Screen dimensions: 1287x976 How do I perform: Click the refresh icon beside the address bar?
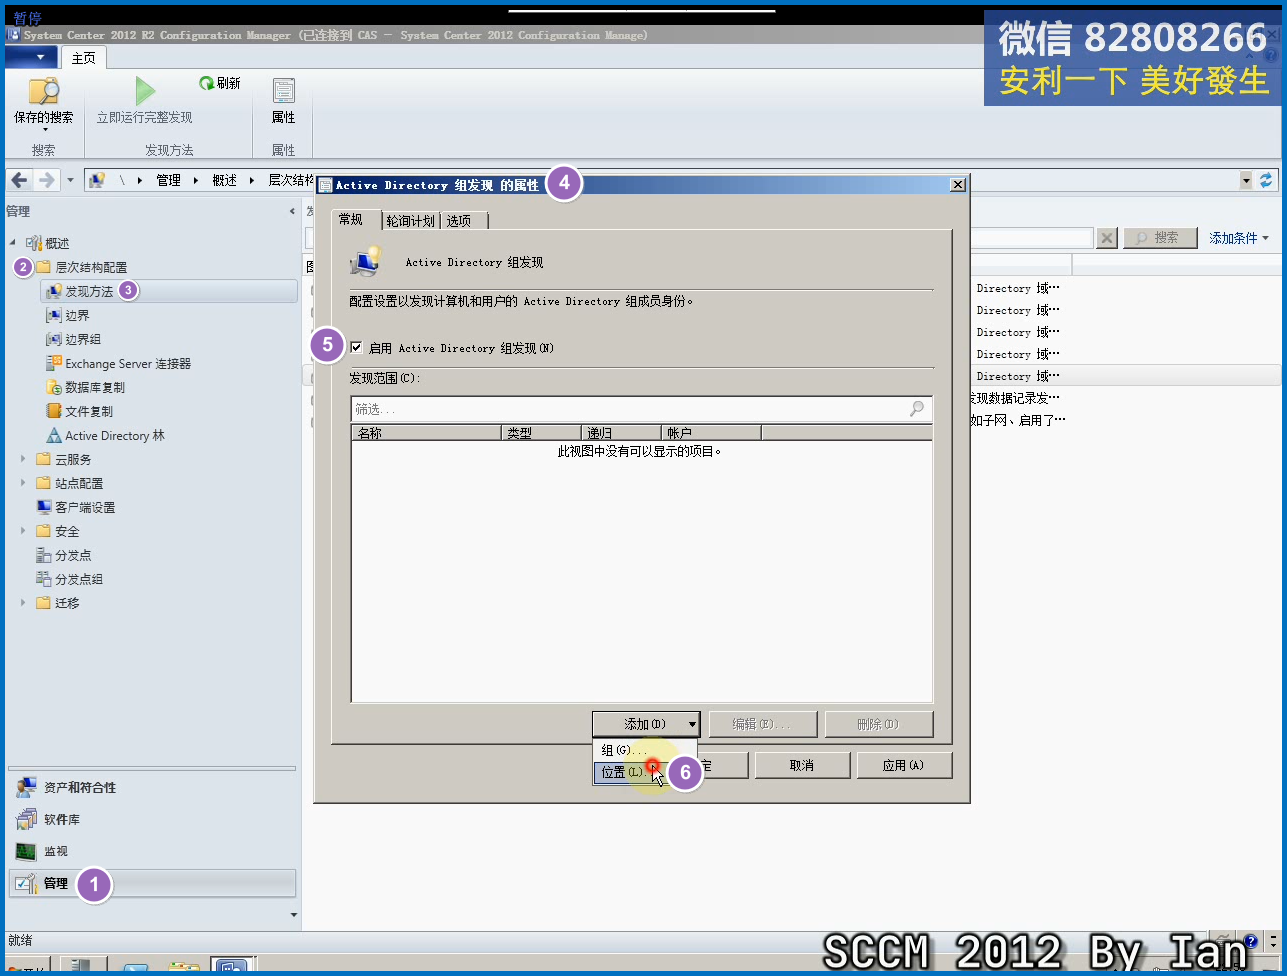pos(1266,180)
